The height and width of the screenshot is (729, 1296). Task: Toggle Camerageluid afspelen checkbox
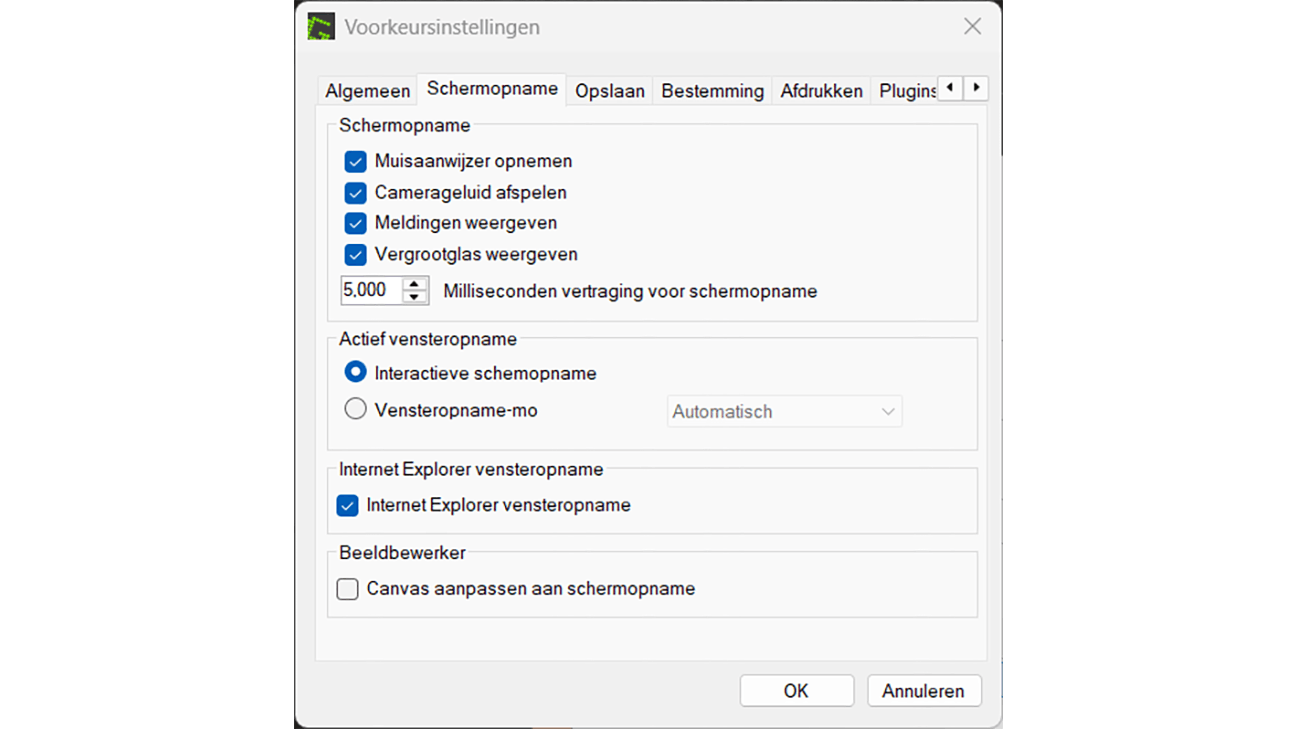(355, 192)
